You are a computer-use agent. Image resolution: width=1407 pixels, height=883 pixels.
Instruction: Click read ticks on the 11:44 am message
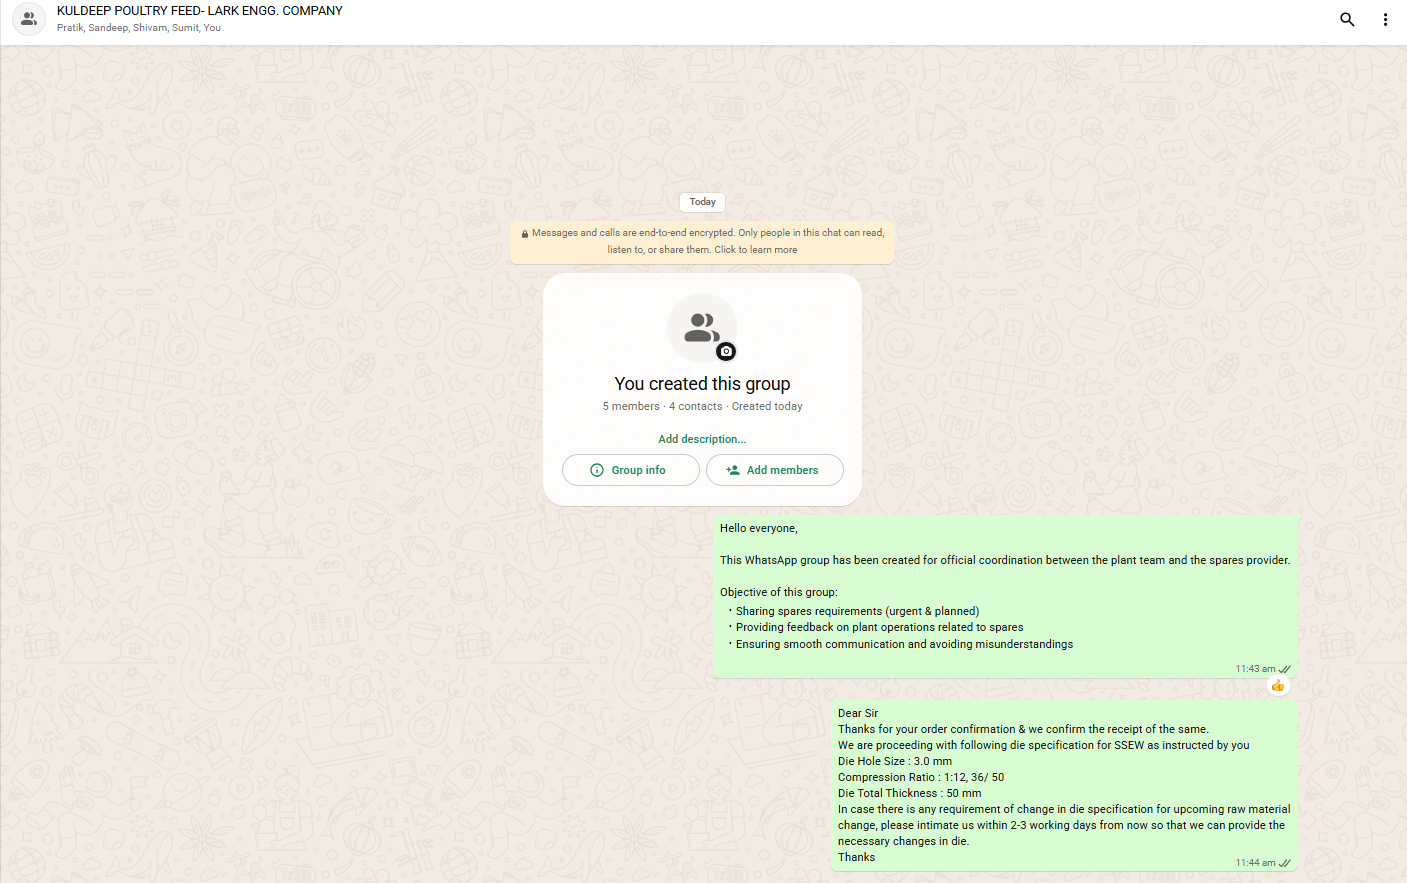(x=1285, y=863)
